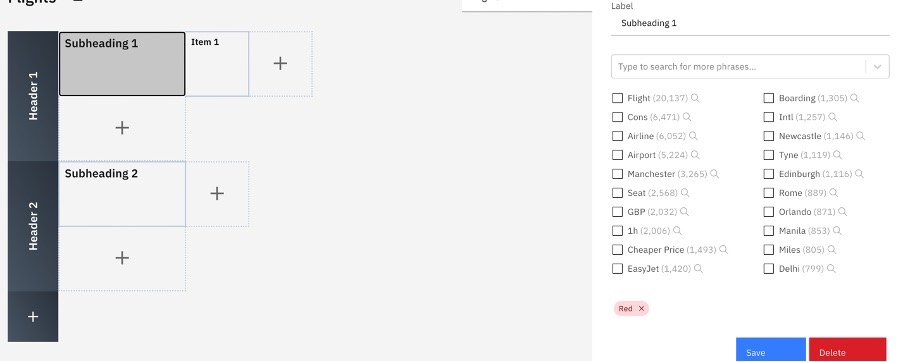Enable the Cheaper Price checkbox
The width and height of the screenshot is (904, 362).
(x=617, y=250)
